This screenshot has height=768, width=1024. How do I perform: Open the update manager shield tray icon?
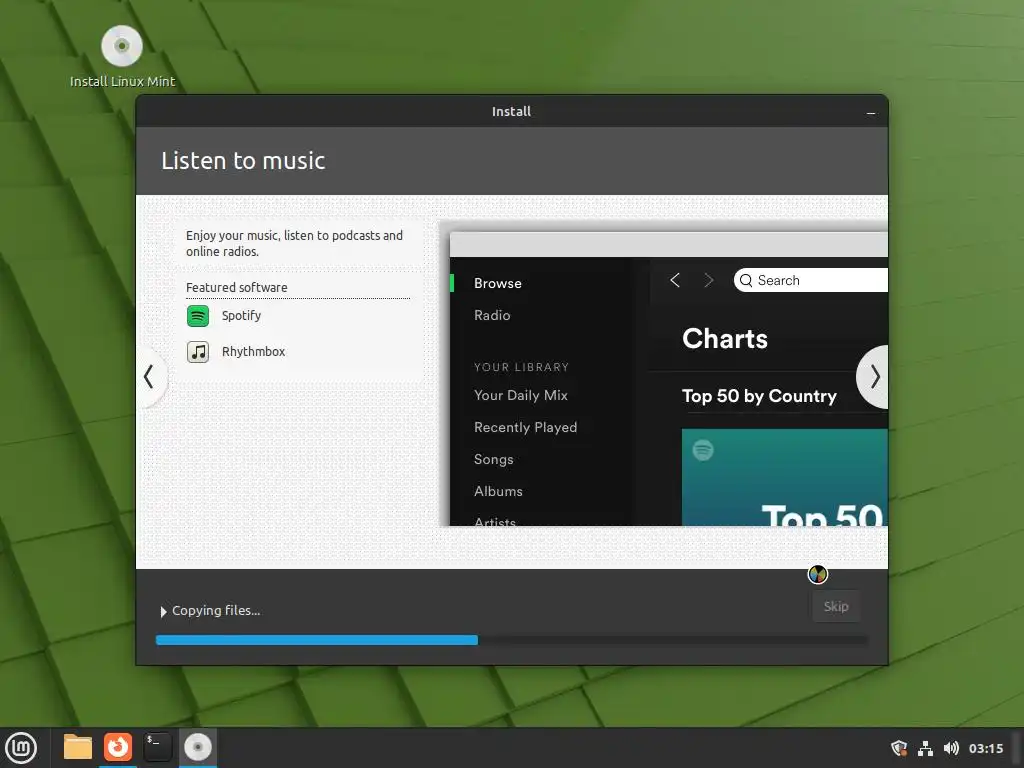click(899, 748)
